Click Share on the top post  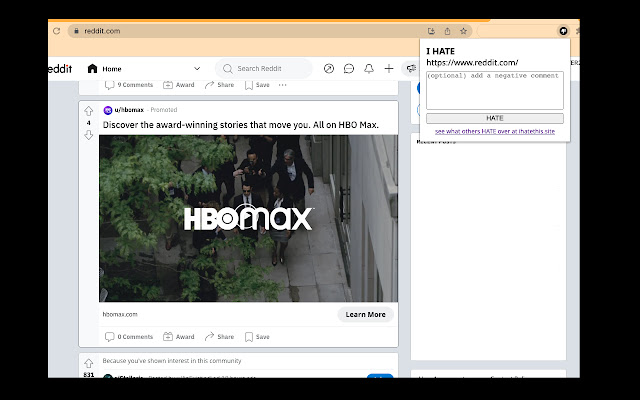[x=220, y=85]
